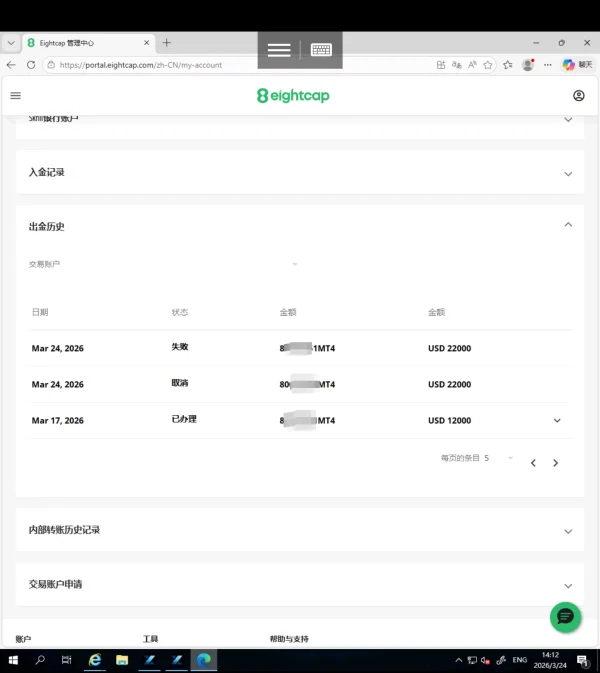
Task: Refresh the browser page
Action: (31, 65)
